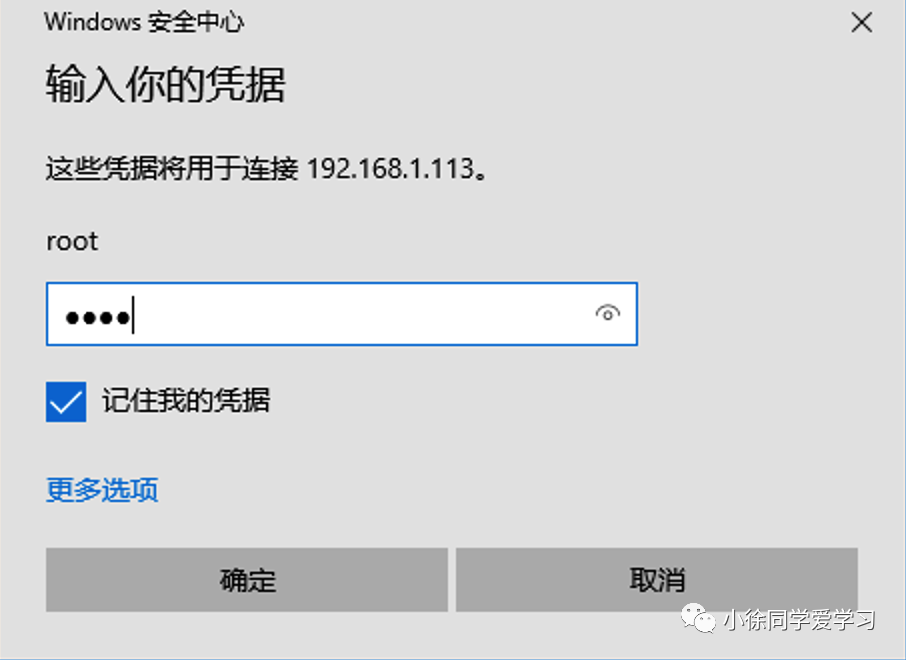Image resolution: width=906 pixels, height=660 pixels.
Task: Click the 小徐同学爱学习 watermark text
Action: pyautogui.click(x=800, y=620)
